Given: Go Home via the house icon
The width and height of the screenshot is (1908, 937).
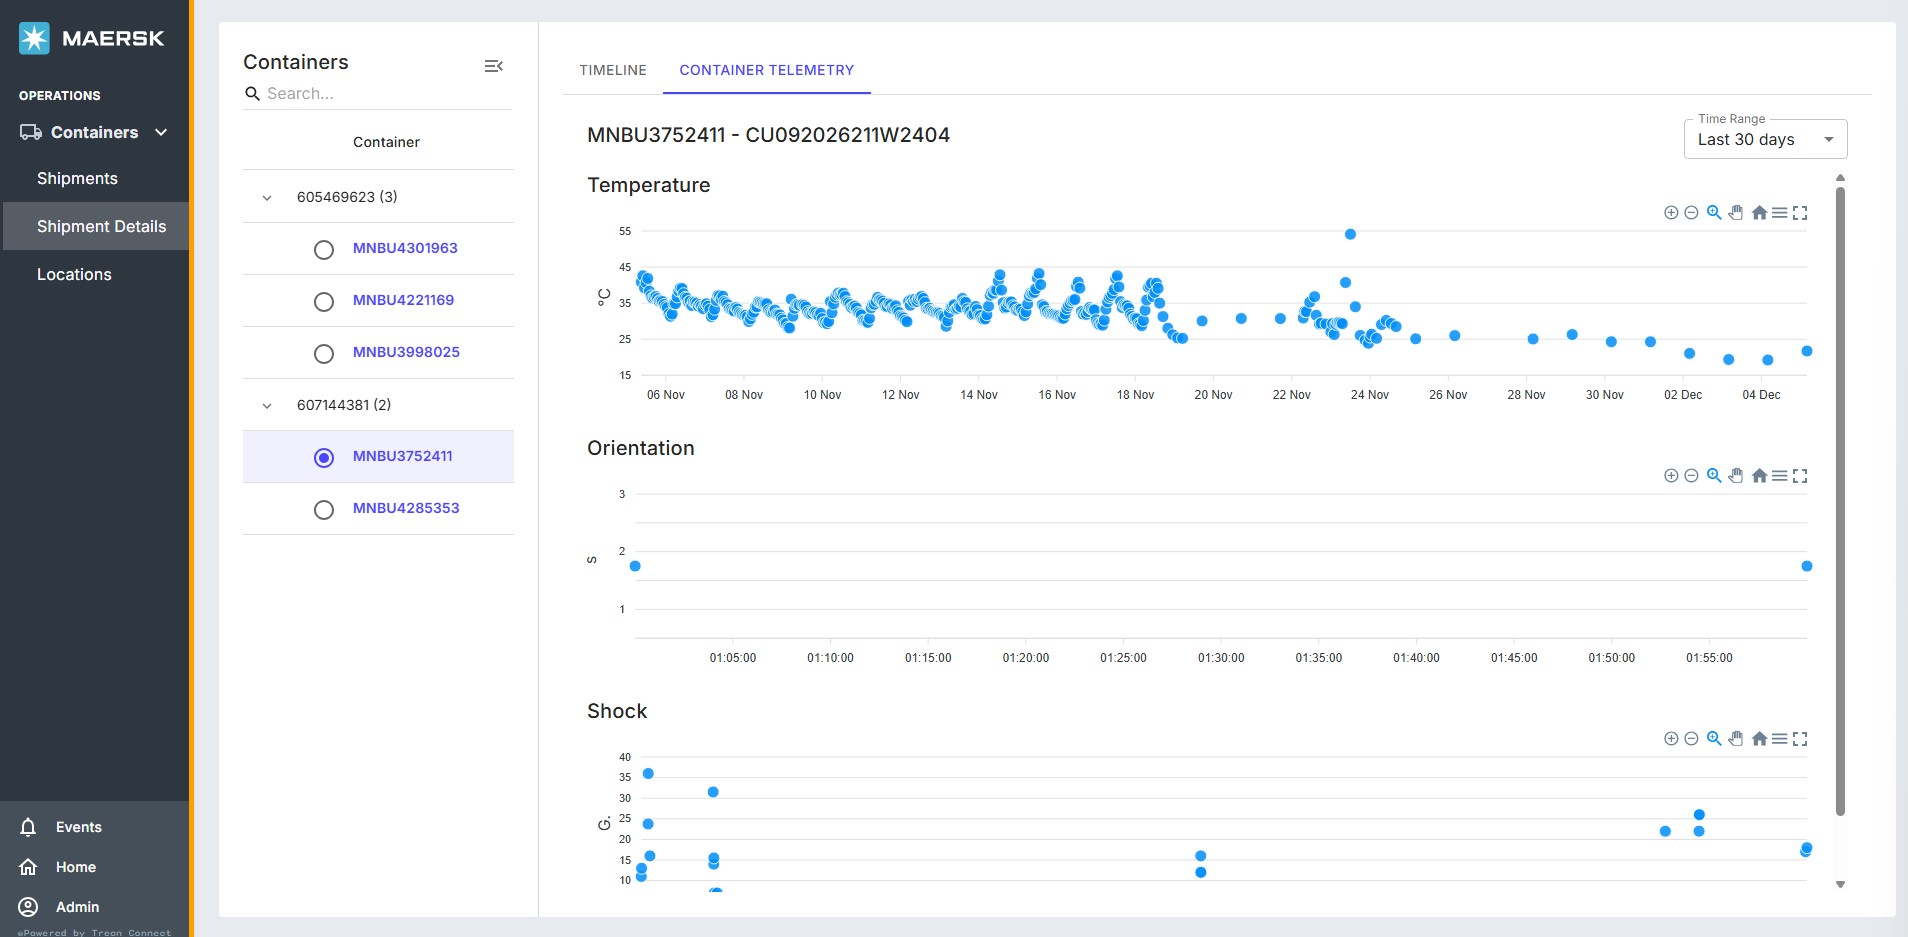Looking at the screenshot, I should coord(28,867).
